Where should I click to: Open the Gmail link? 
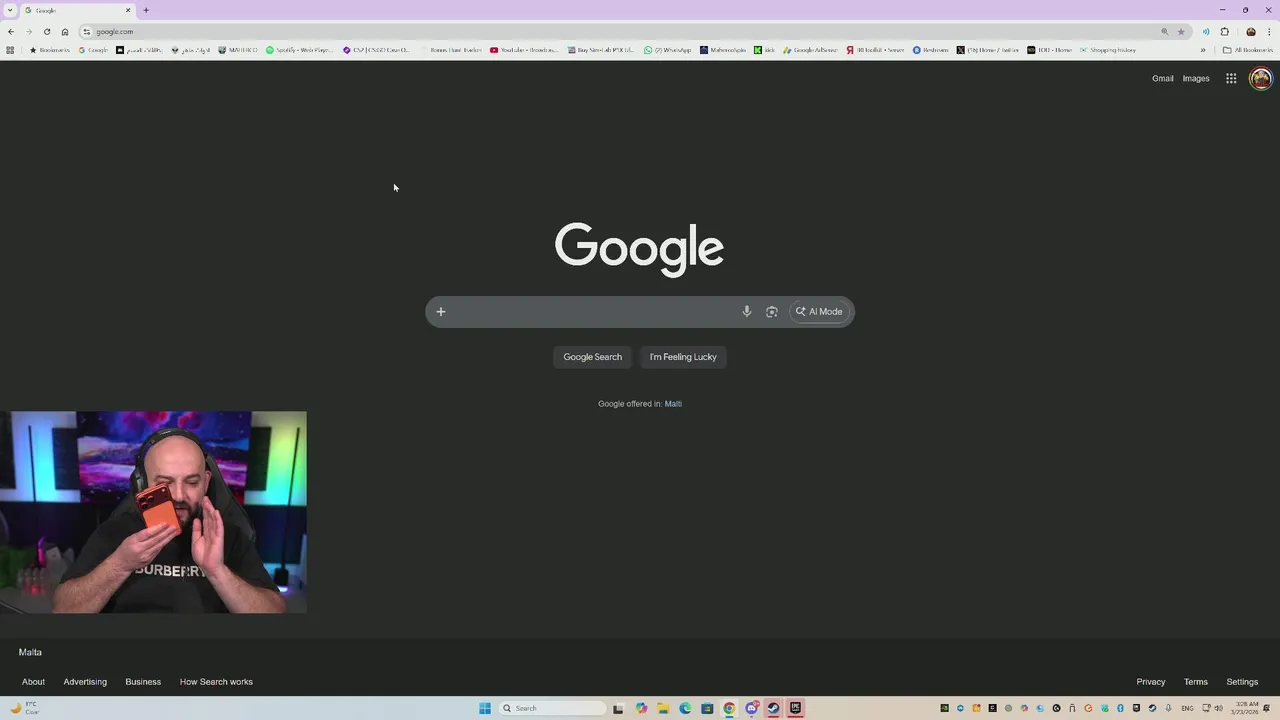(1162, 78)
